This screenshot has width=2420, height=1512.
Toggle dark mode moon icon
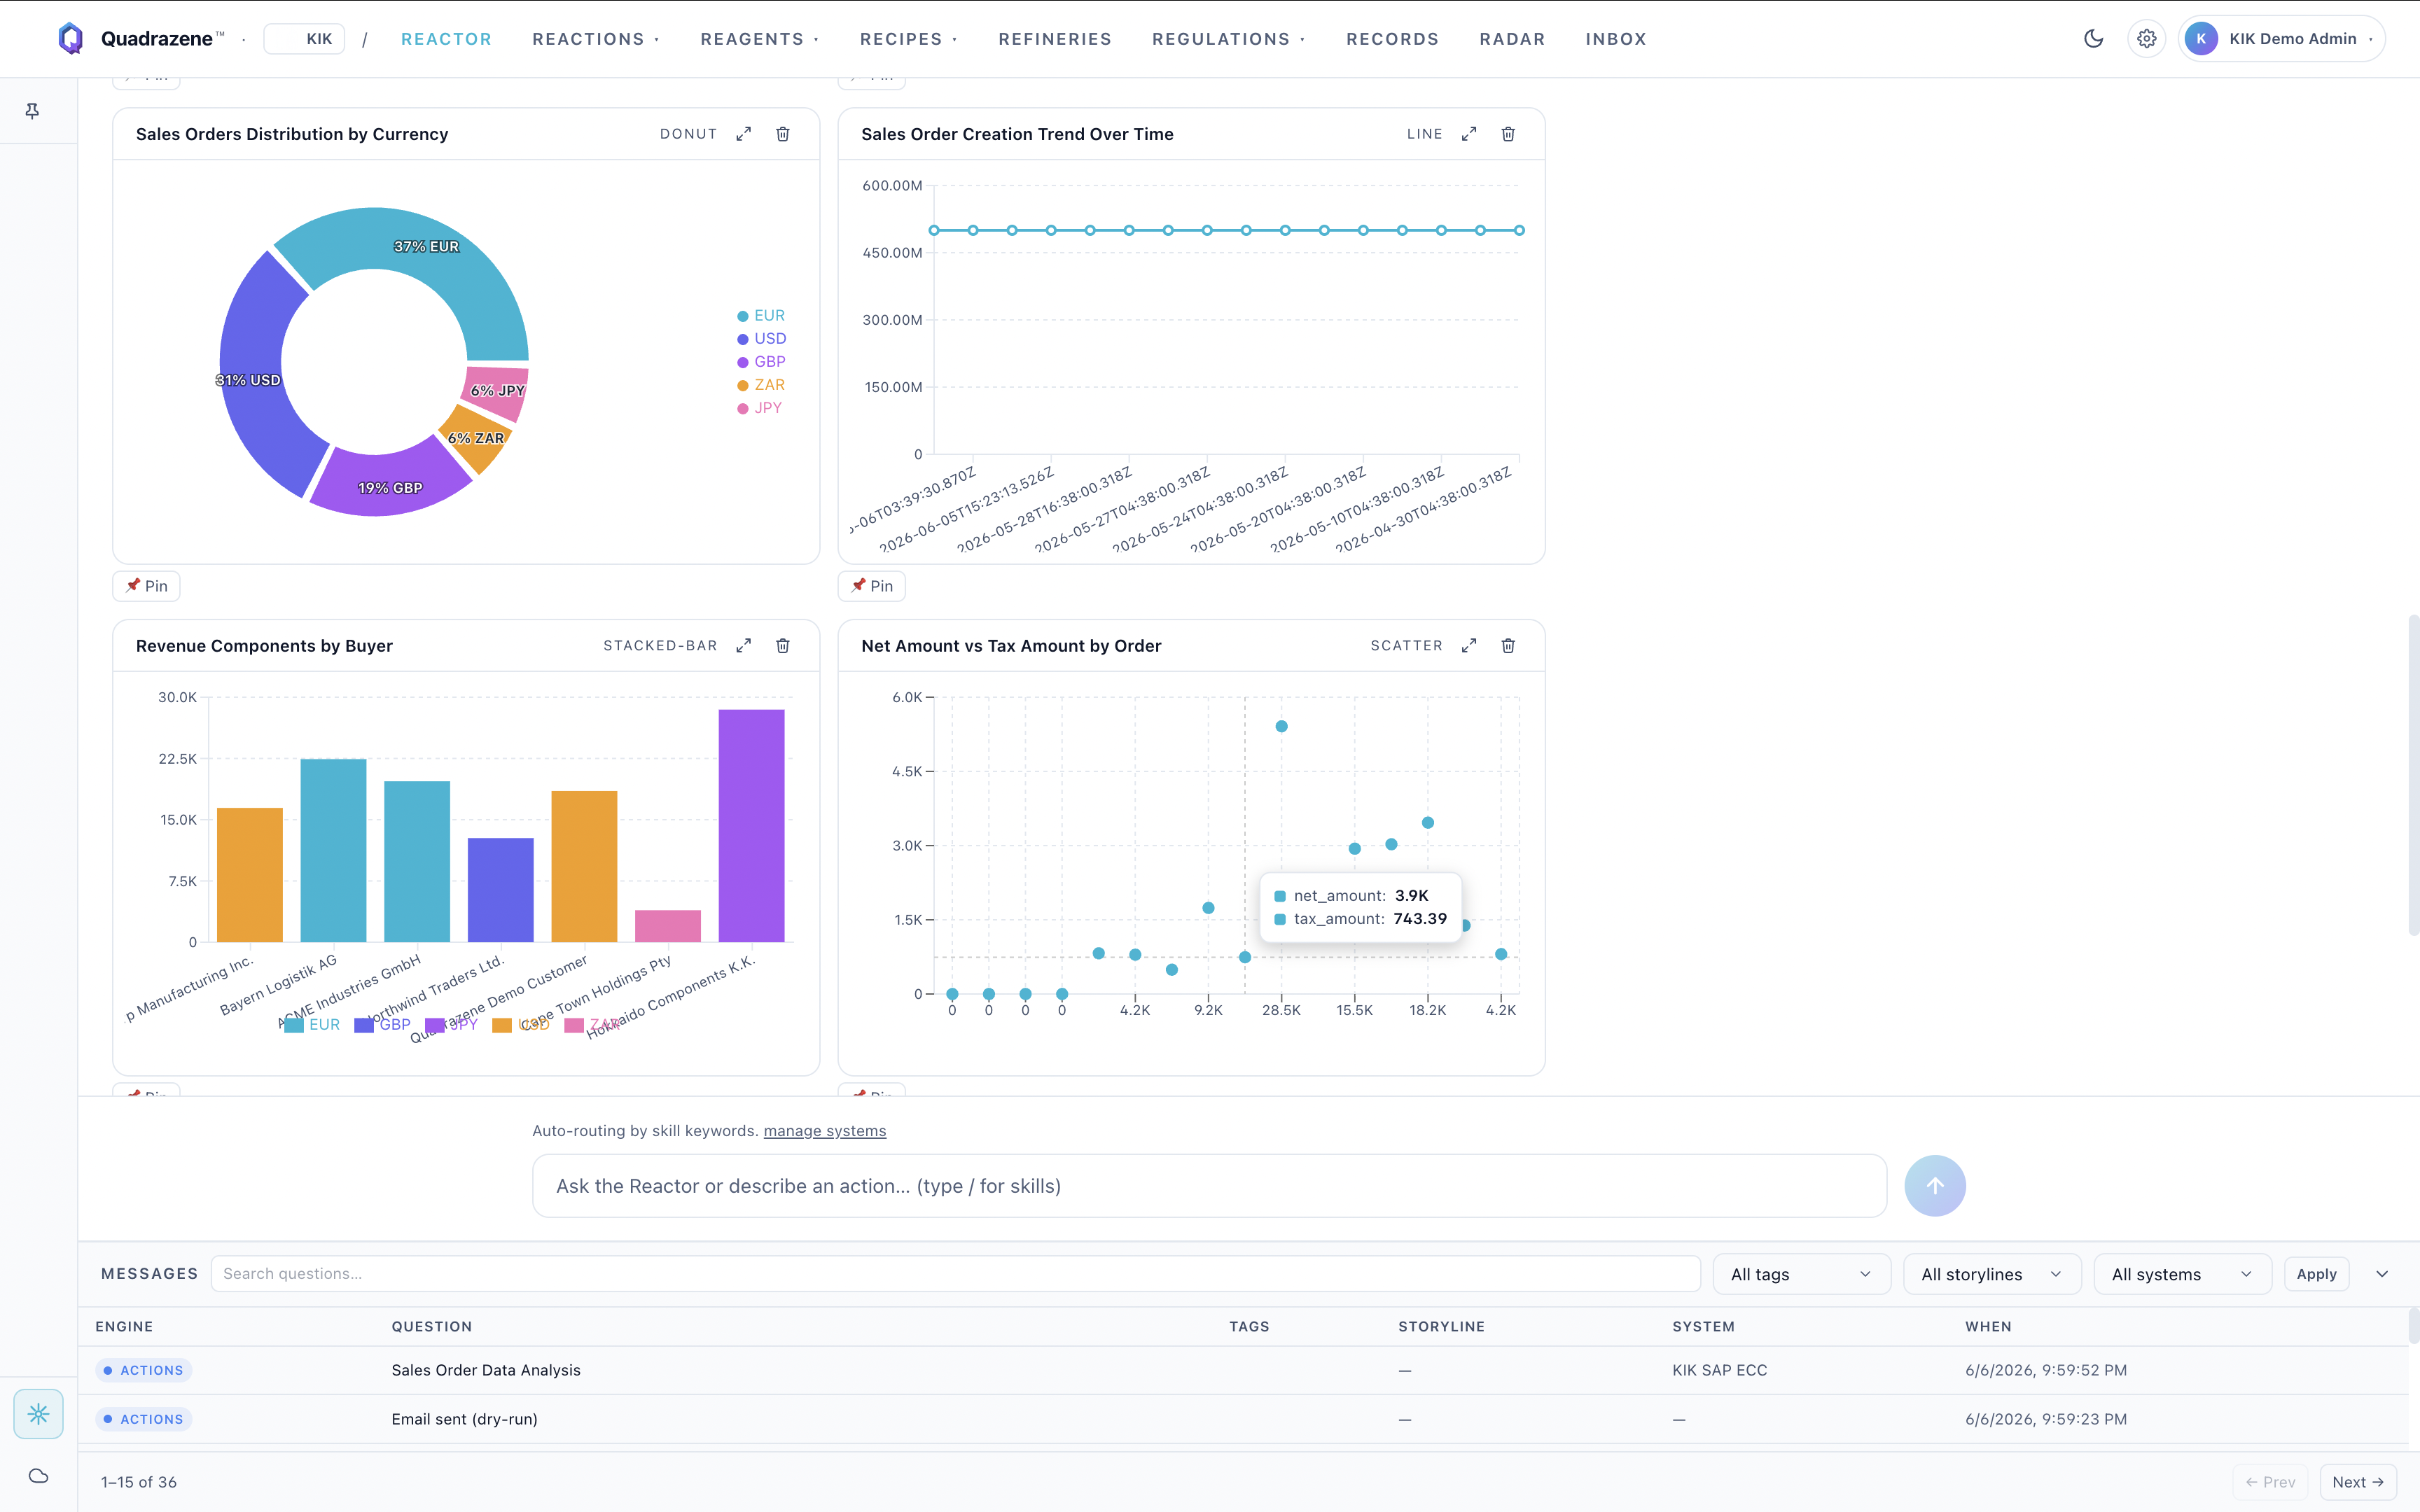[x=2093, y=38]
